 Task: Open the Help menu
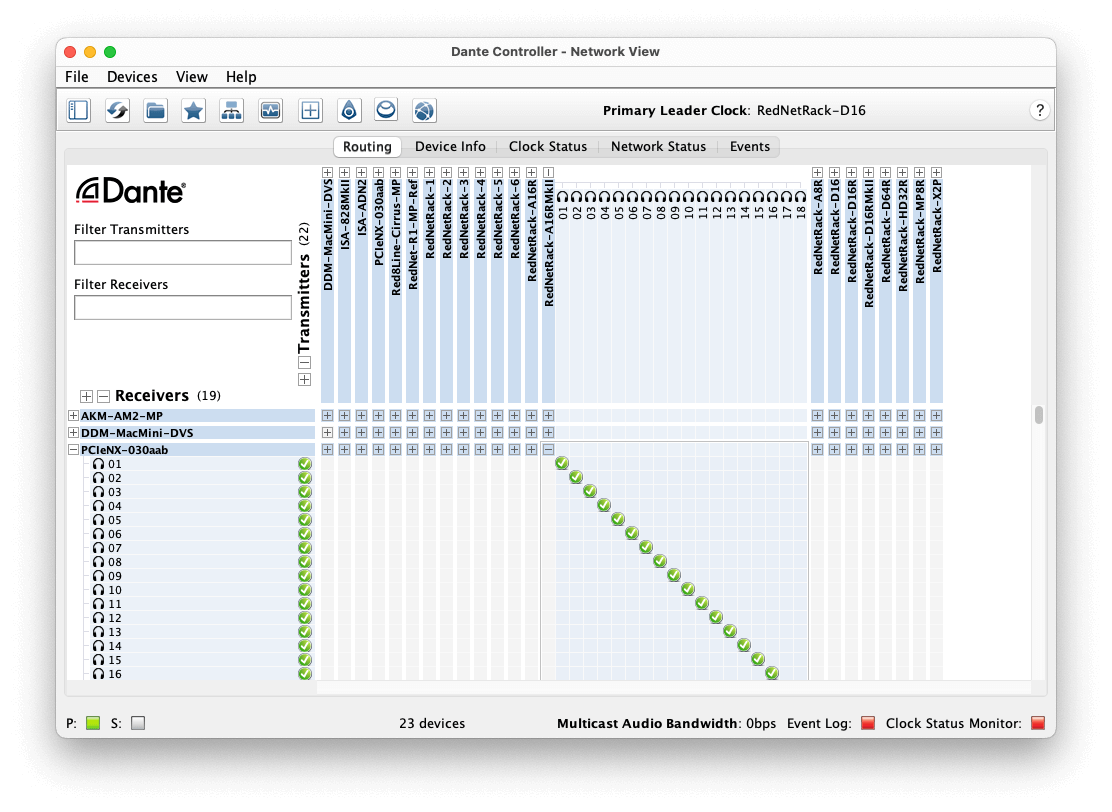point(241,77)
